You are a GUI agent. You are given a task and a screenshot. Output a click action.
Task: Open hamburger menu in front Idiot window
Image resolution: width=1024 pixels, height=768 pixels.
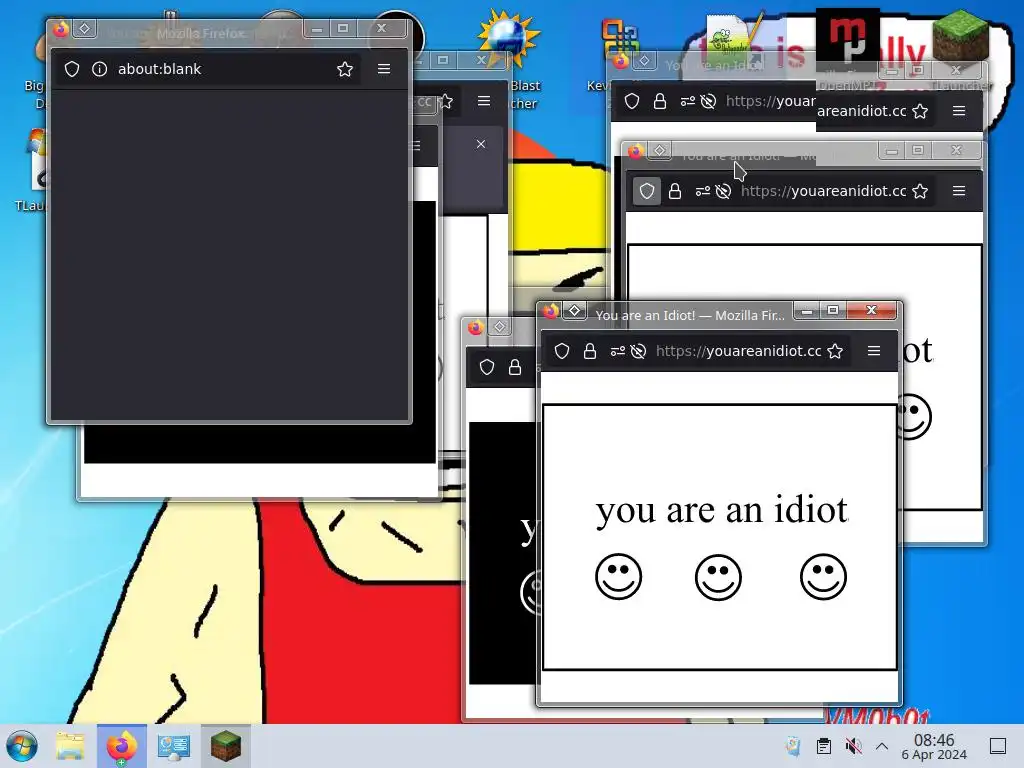coord(874,351)
